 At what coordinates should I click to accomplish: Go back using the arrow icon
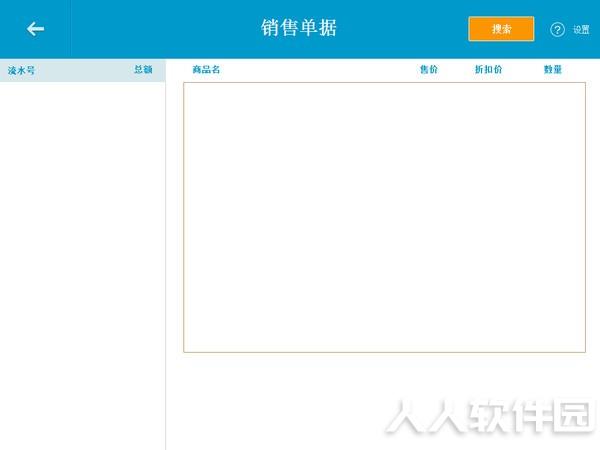pos(36,29)
